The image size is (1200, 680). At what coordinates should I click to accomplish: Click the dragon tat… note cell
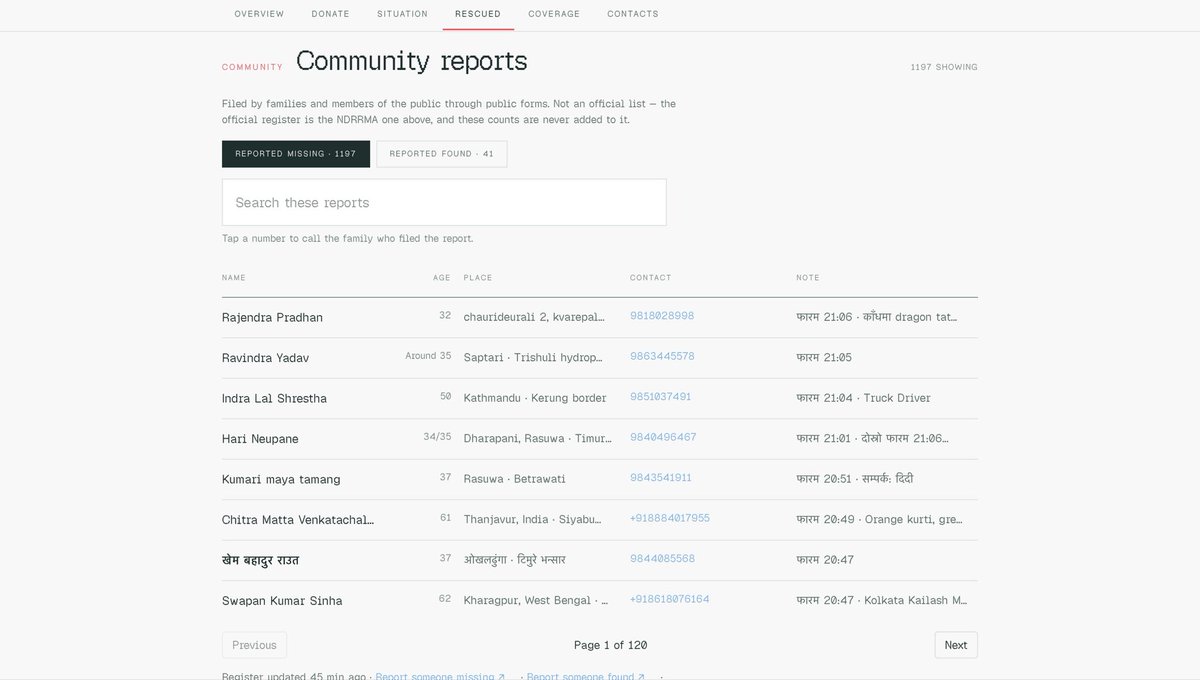coord(877,317)
